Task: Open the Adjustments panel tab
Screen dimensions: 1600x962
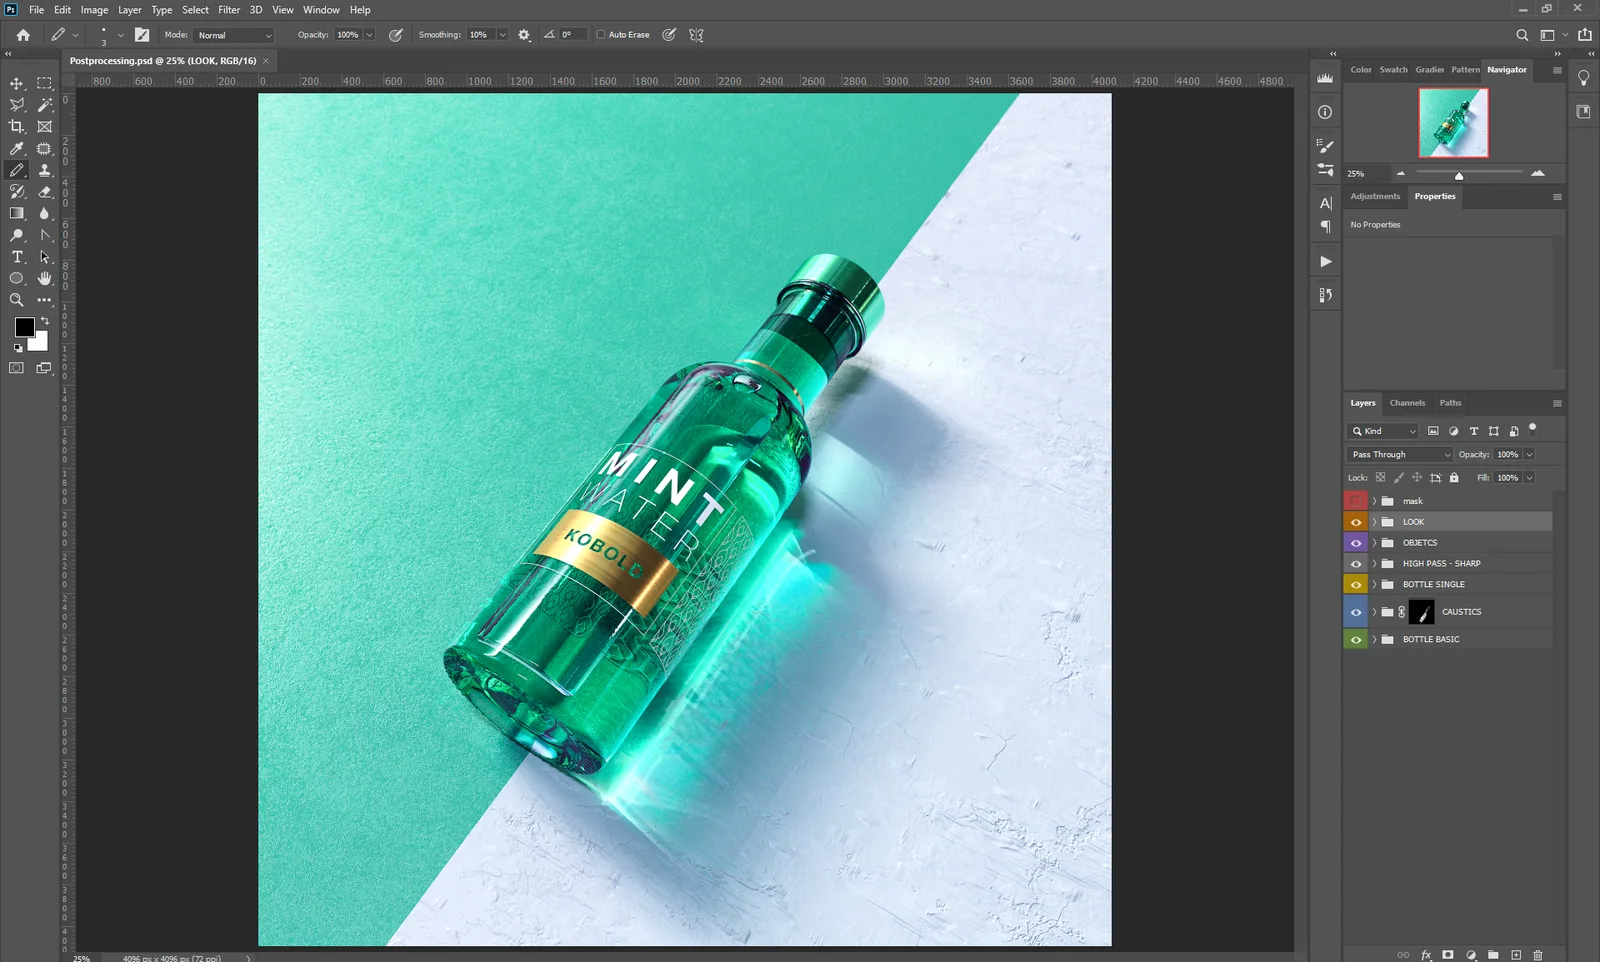Action: pos(1375,196)
